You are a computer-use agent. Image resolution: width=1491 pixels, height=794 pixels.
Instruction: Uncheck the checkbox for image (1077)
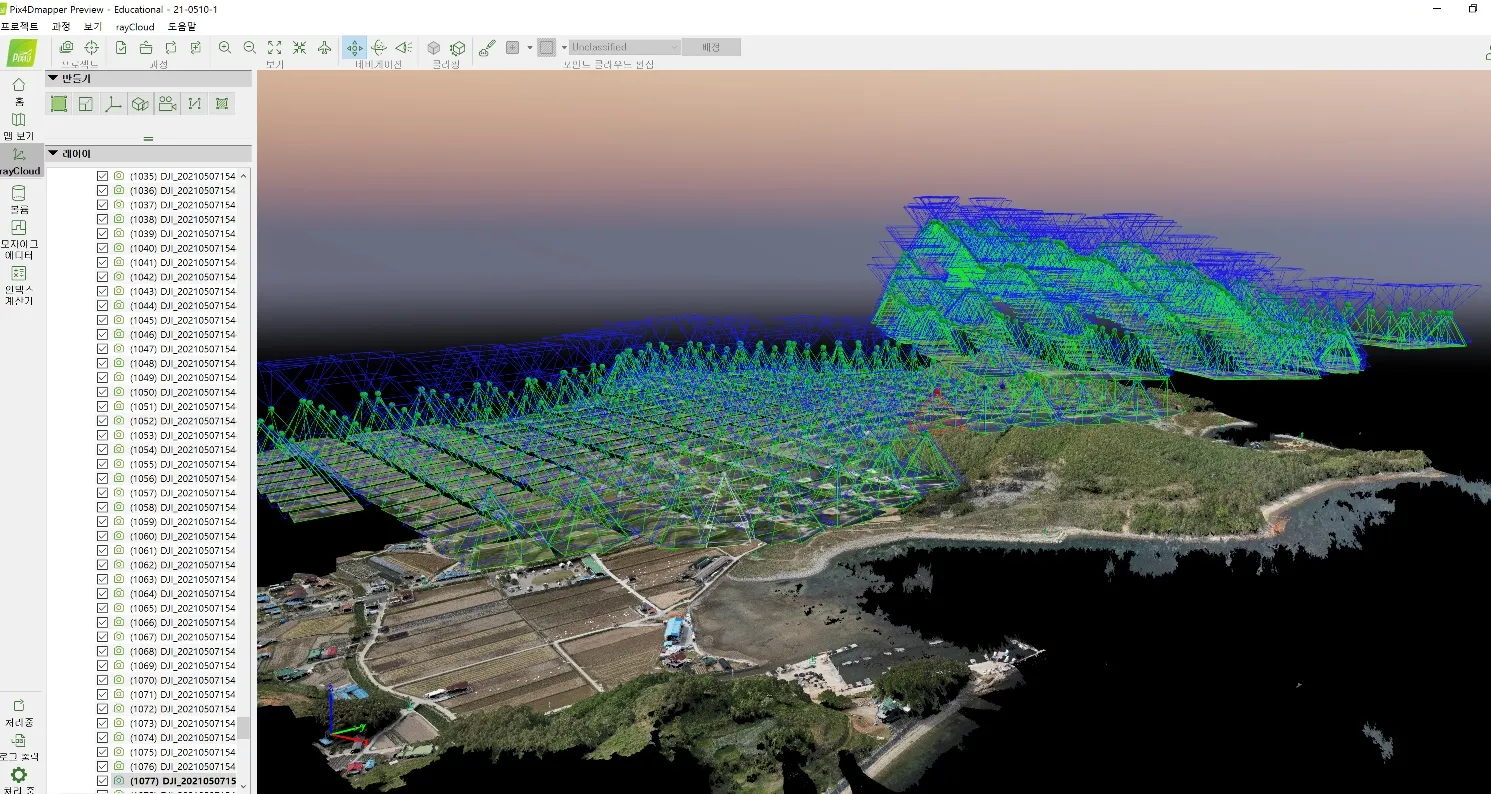[x=102, y=781]
